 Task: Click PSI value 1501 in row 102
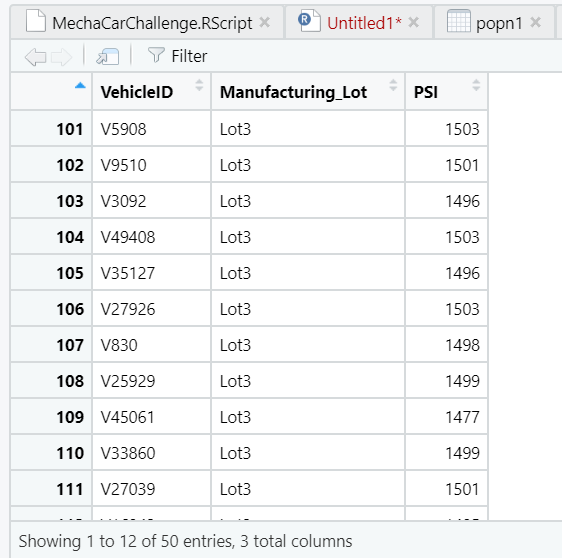[x=447, y=165]
